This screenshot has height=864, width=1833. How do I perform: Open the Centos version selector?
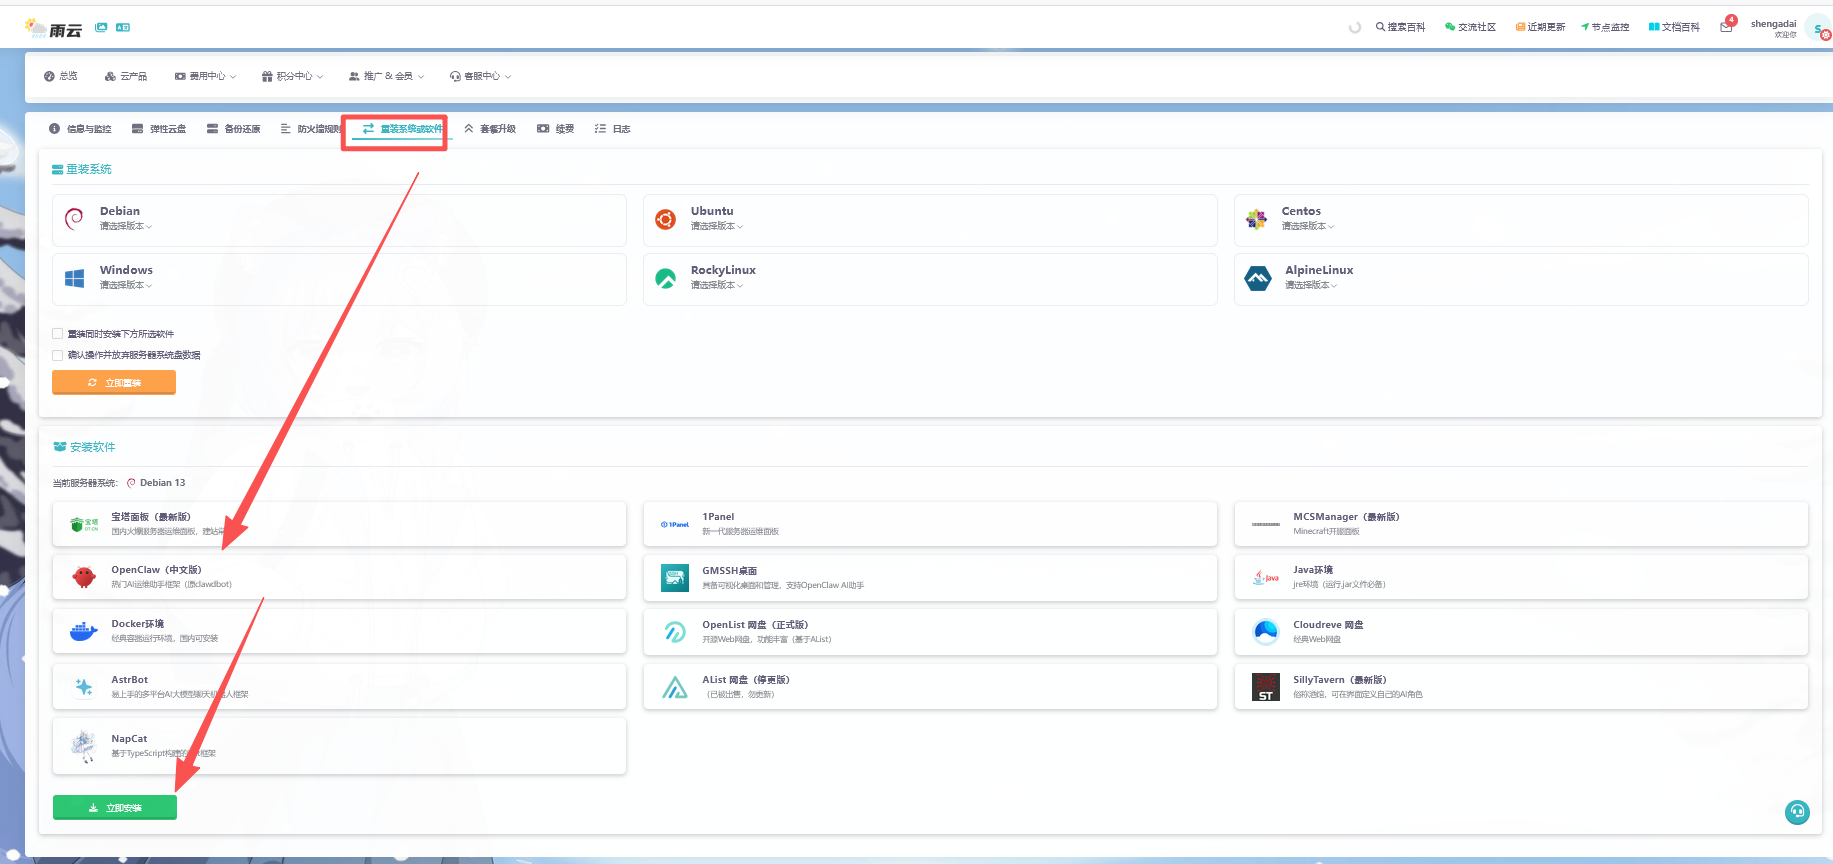tap(1308, 226)
